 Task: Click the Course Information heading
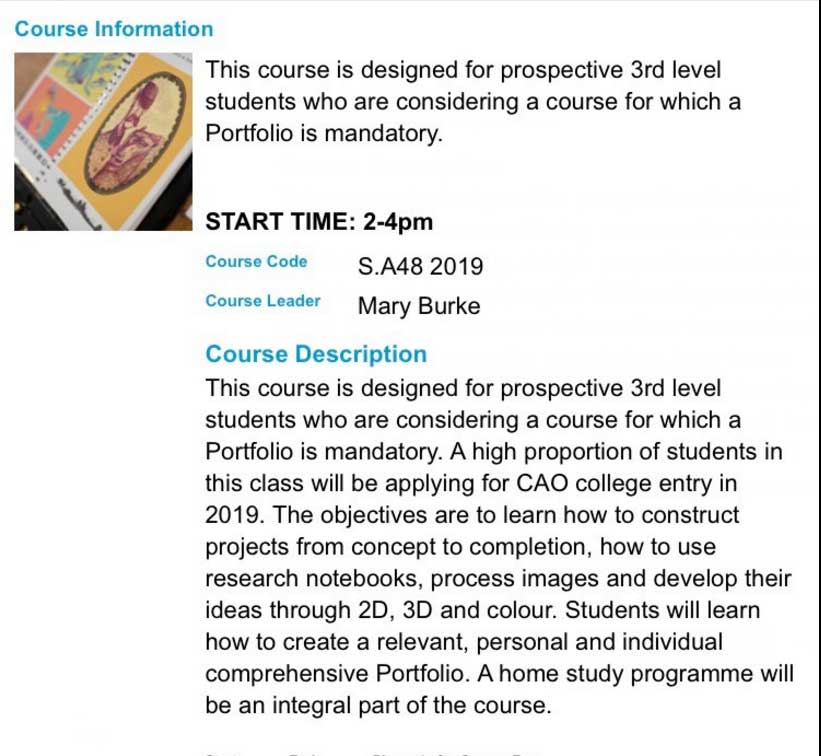(114, 29)
